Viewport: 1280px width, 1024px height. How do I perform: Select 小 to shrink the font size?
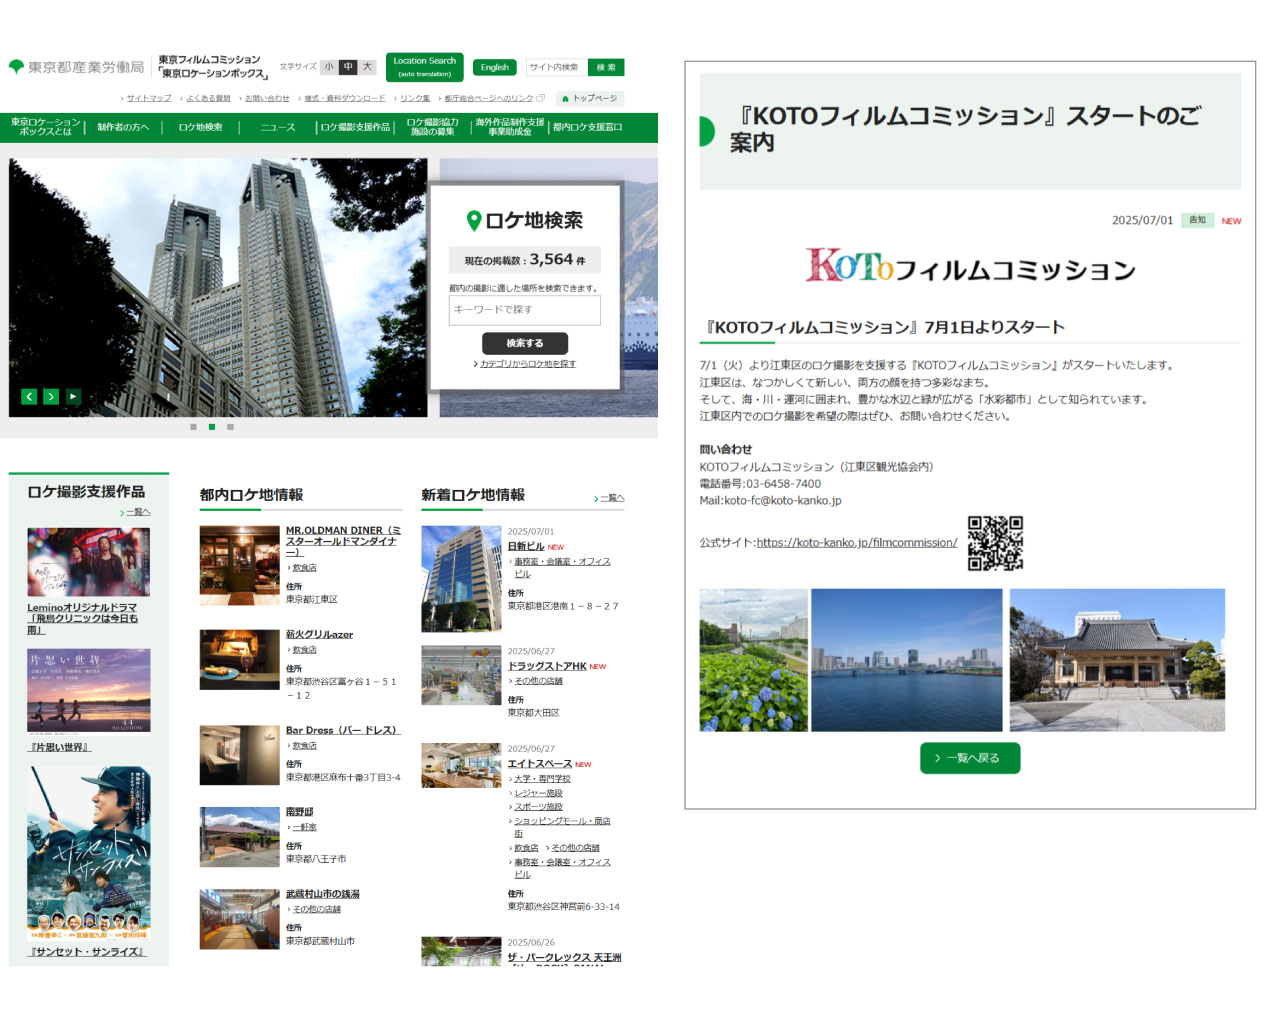pyautogui.click(x=328, y=67)
